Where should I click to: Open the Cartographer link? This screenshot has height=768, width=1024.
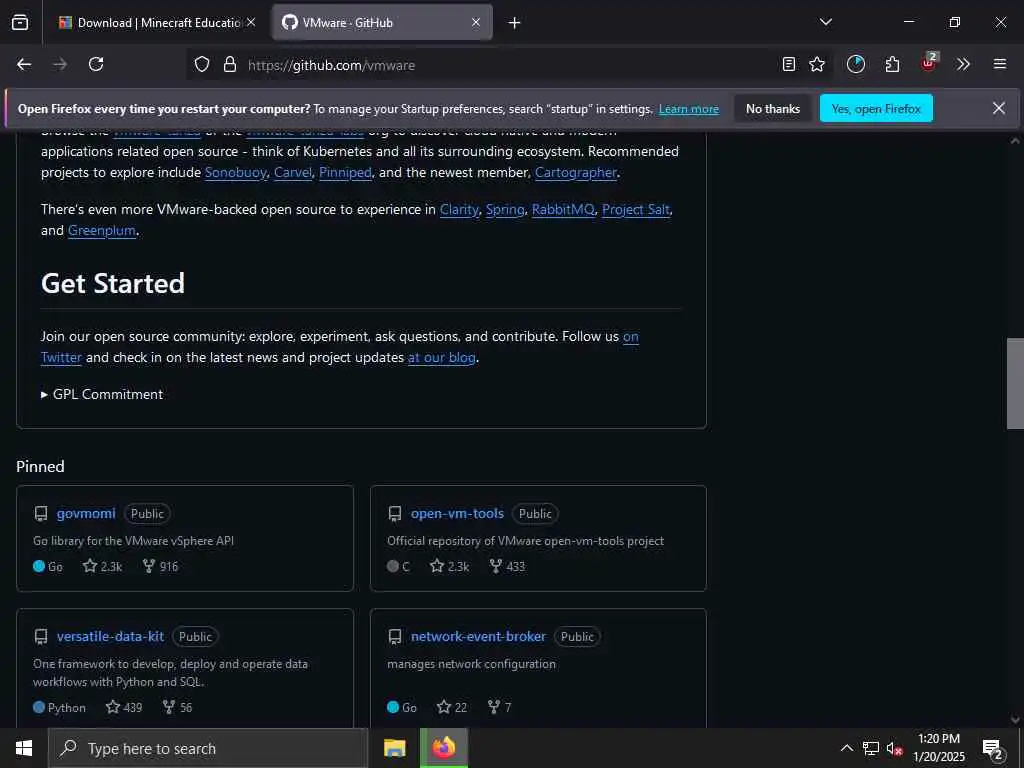point(575,172)
